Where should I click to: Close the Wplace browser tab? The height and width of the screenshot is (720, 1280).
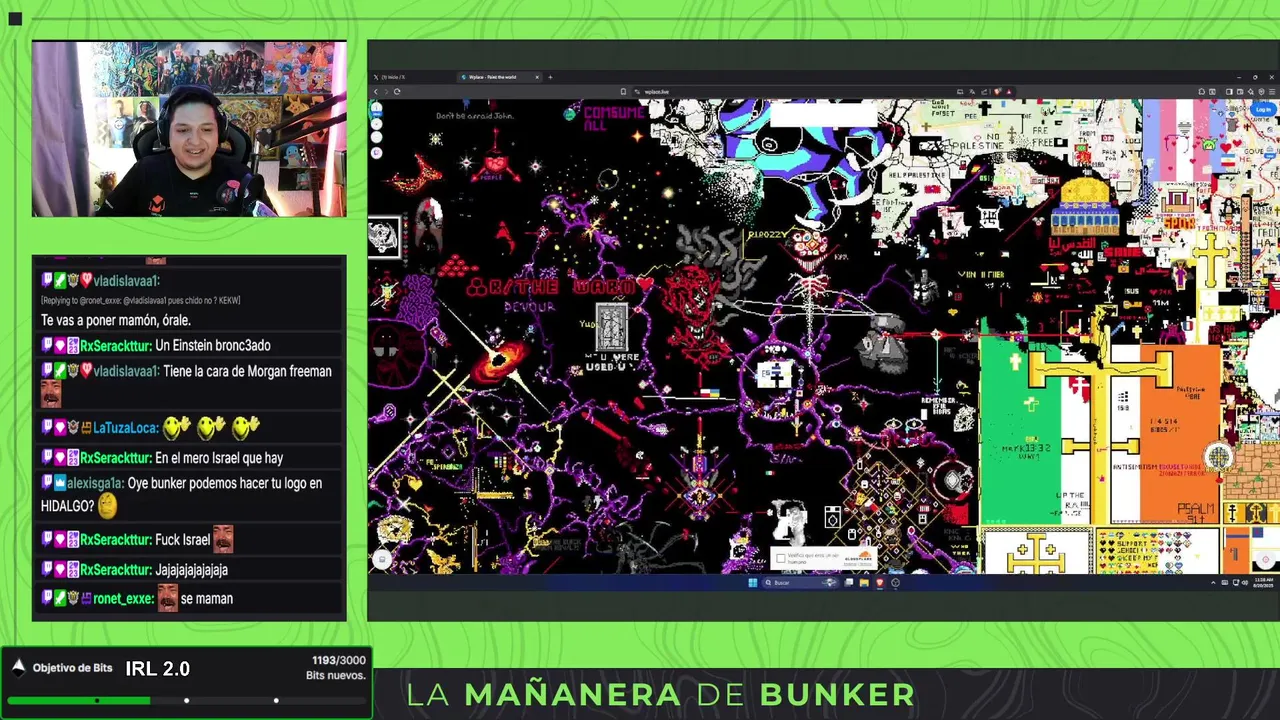tap(537, 77)
